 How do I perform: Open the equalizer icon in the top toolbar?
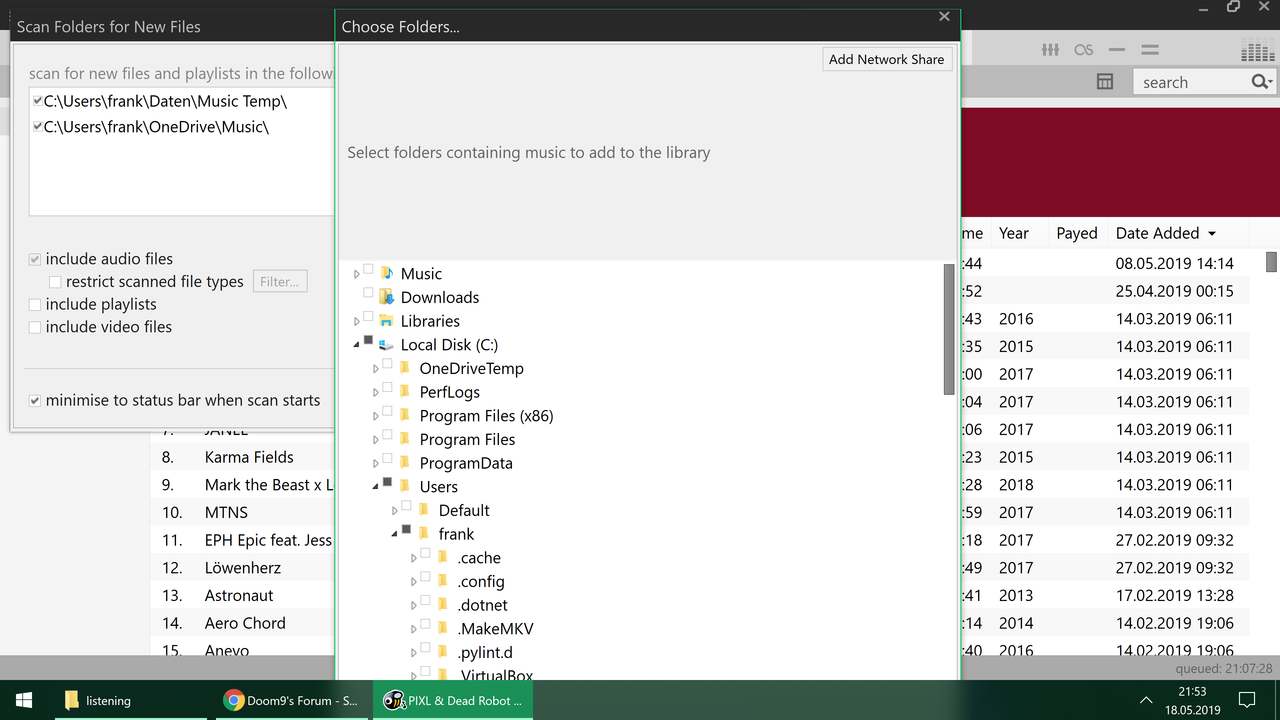pyautogui.click(x=1051, y=49)
